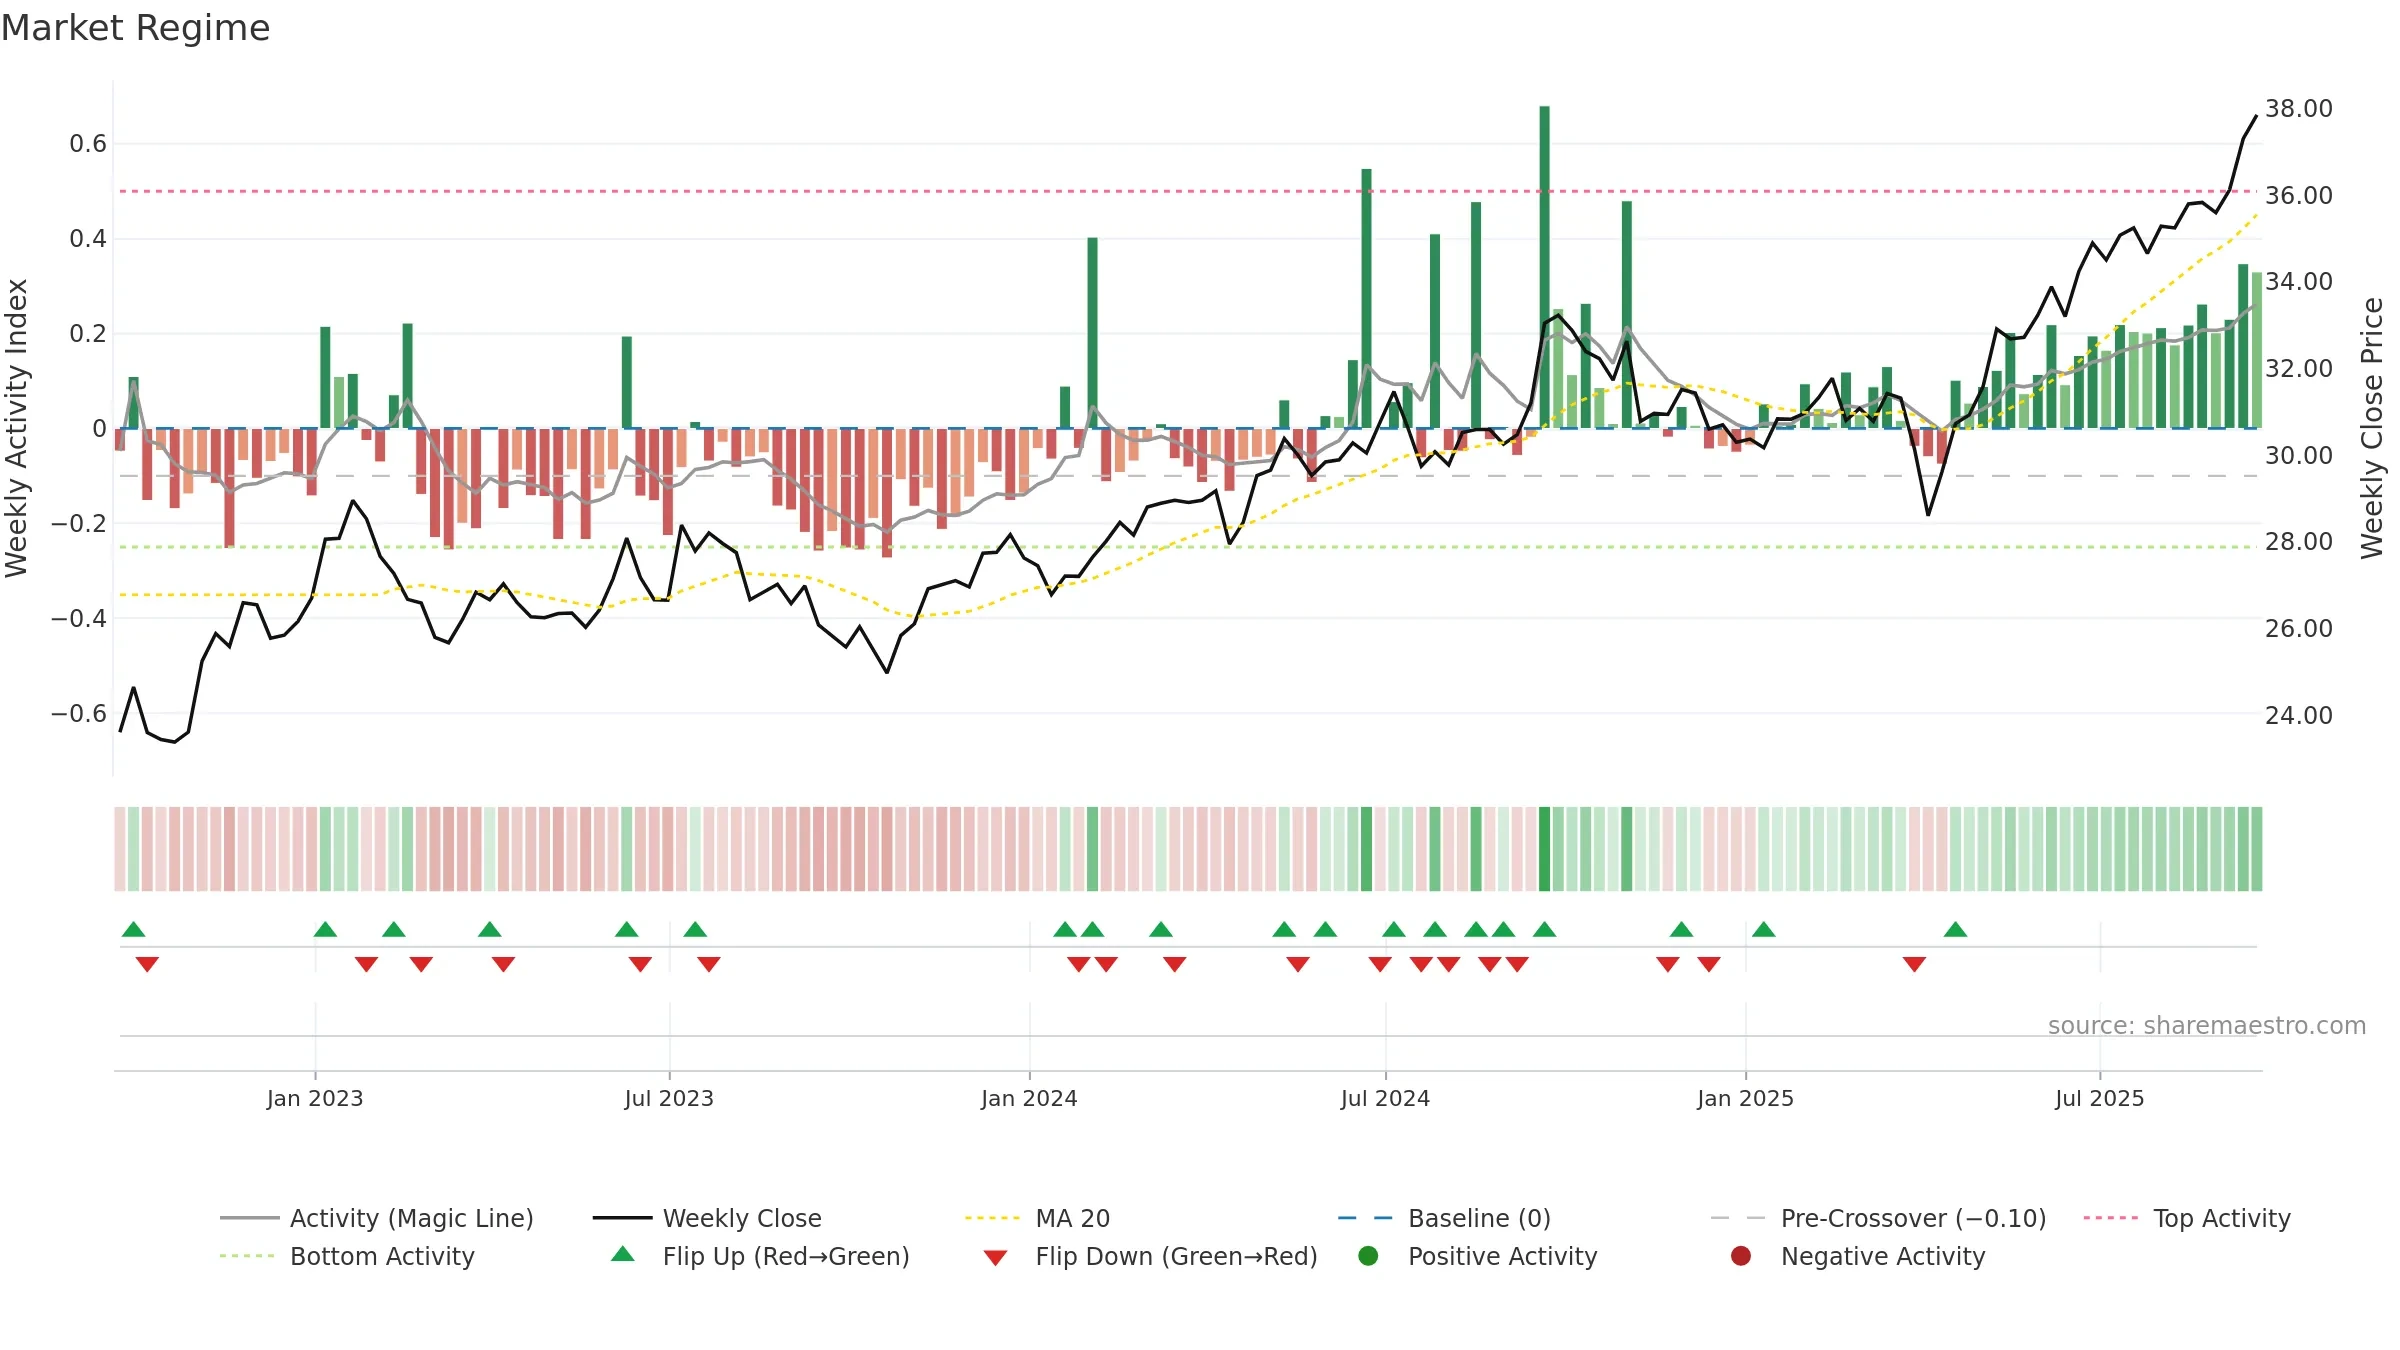Click the Weekly Close Price axis title

point(2372,428)
